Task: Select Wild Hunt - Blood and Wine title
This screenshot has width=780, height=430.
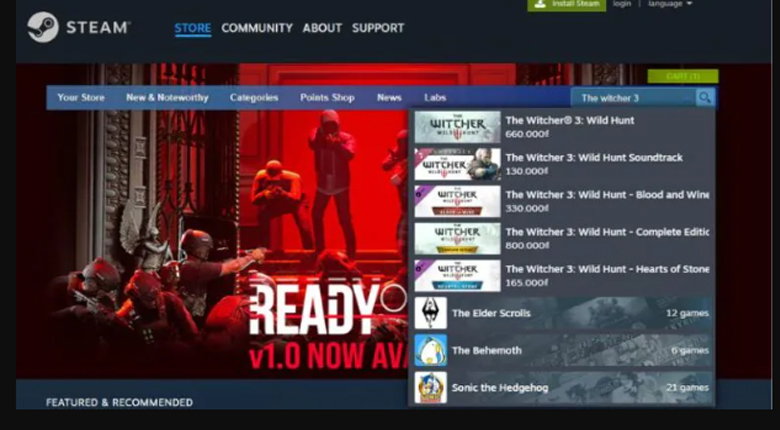Action: (x=607, y=195)
